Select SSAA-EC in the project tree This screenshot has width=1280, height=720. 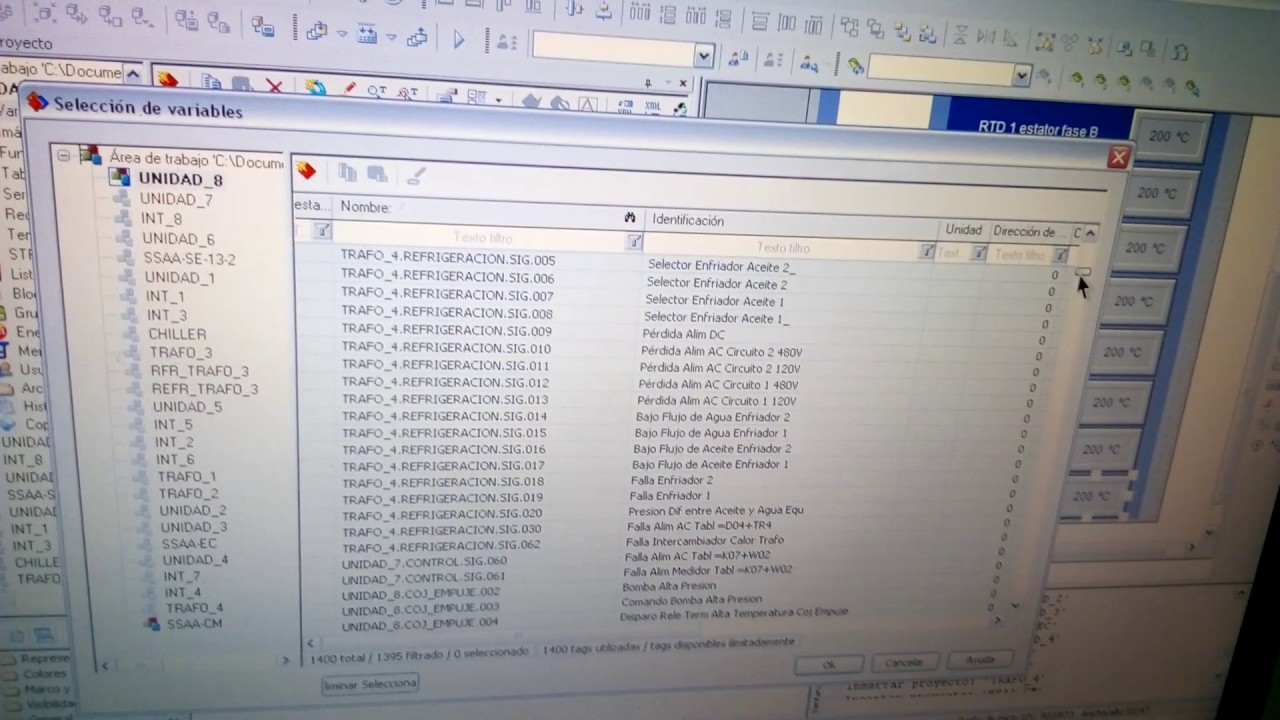click(189, 544)
